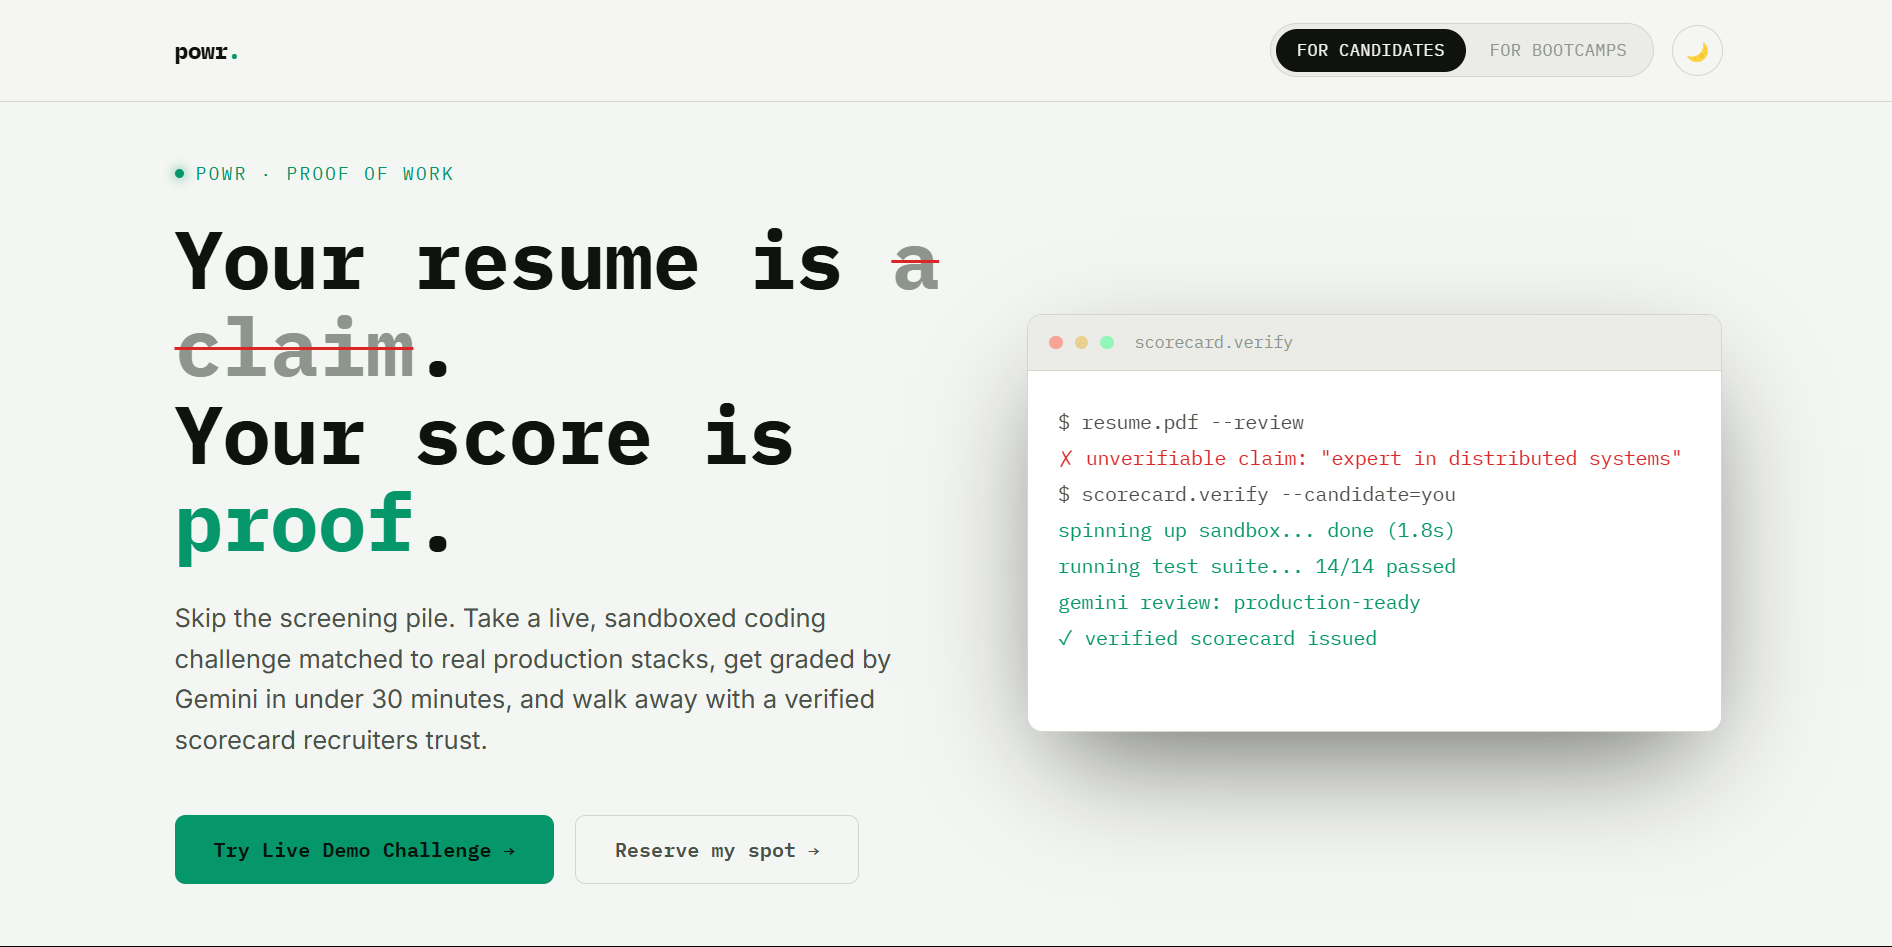Viewport: 1892px width, 947px height.
Task: Click the "verified scorecard issued" line
Action: pyautogui.click(x=1218, y=639)
